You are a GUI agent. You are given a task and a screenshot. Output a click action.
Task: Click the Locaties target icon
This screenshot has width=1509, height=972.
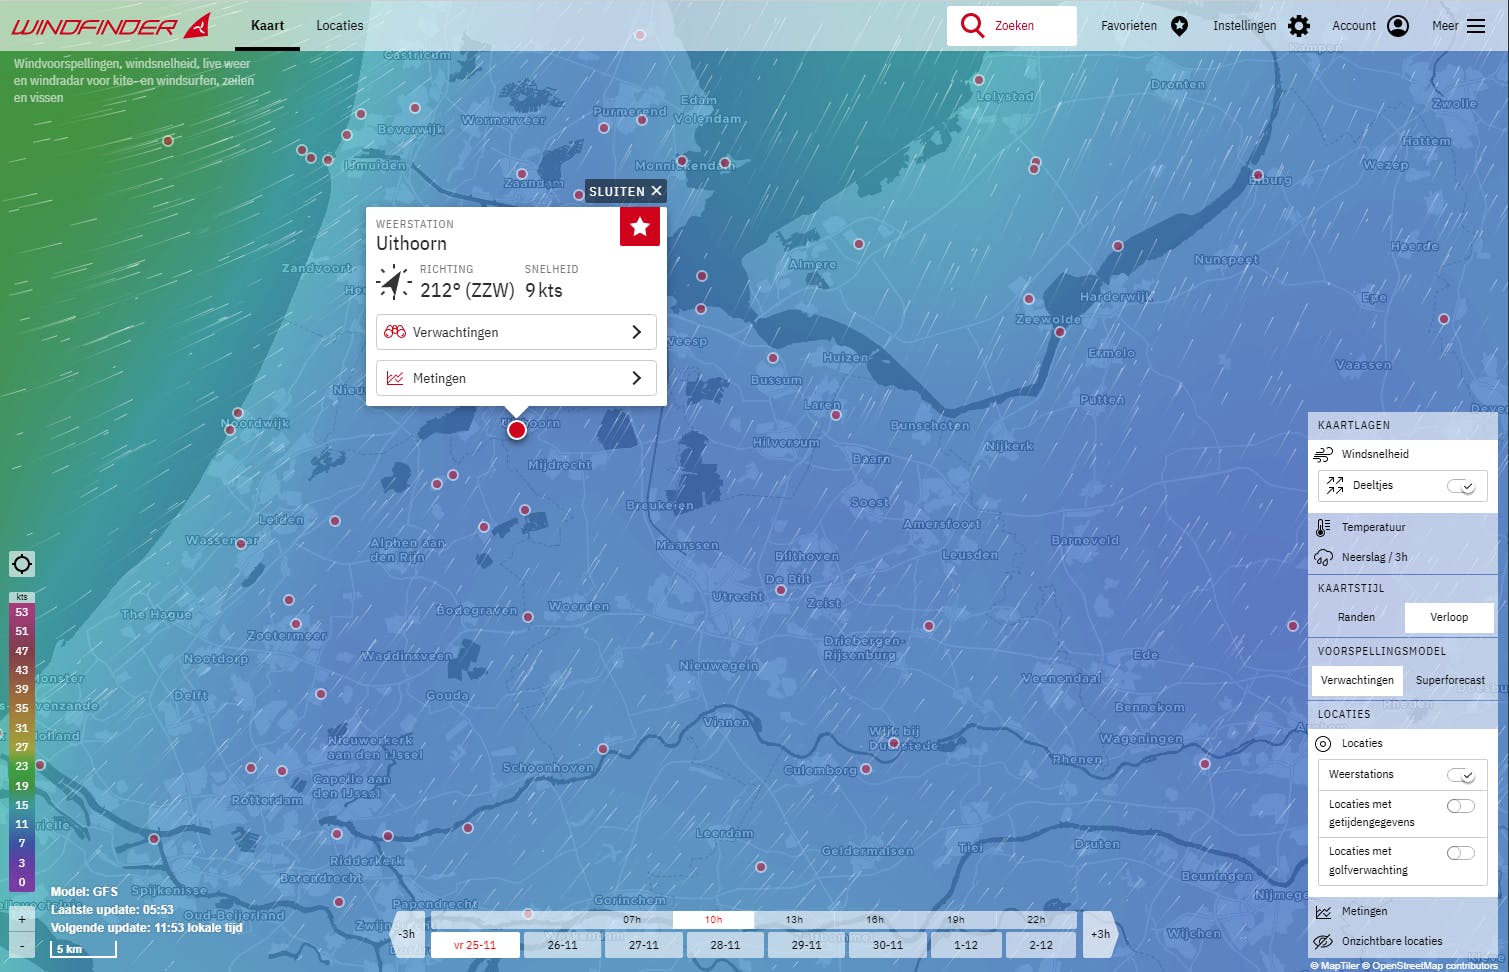(x=1323, y=744)
